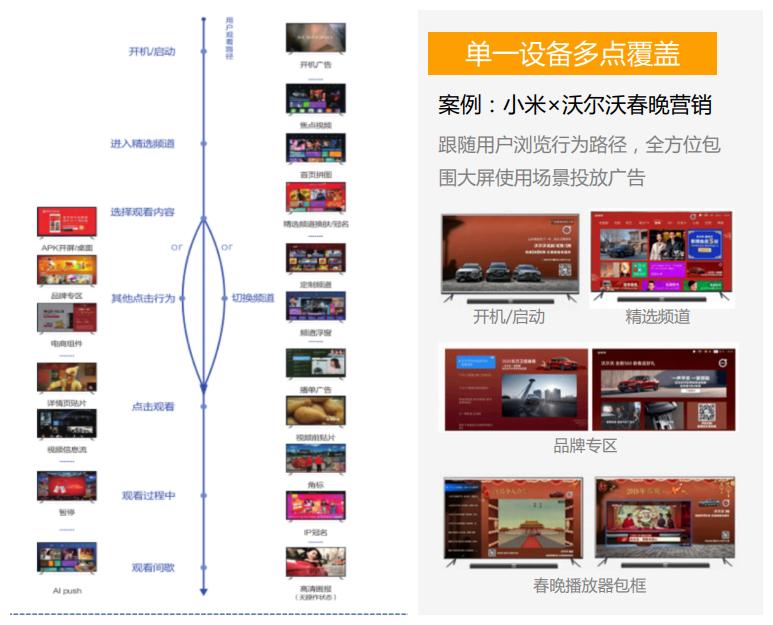Open the 暂停 TV thumbnail
This screenshot has width=773, height=625.
click(x=67, y=486)
